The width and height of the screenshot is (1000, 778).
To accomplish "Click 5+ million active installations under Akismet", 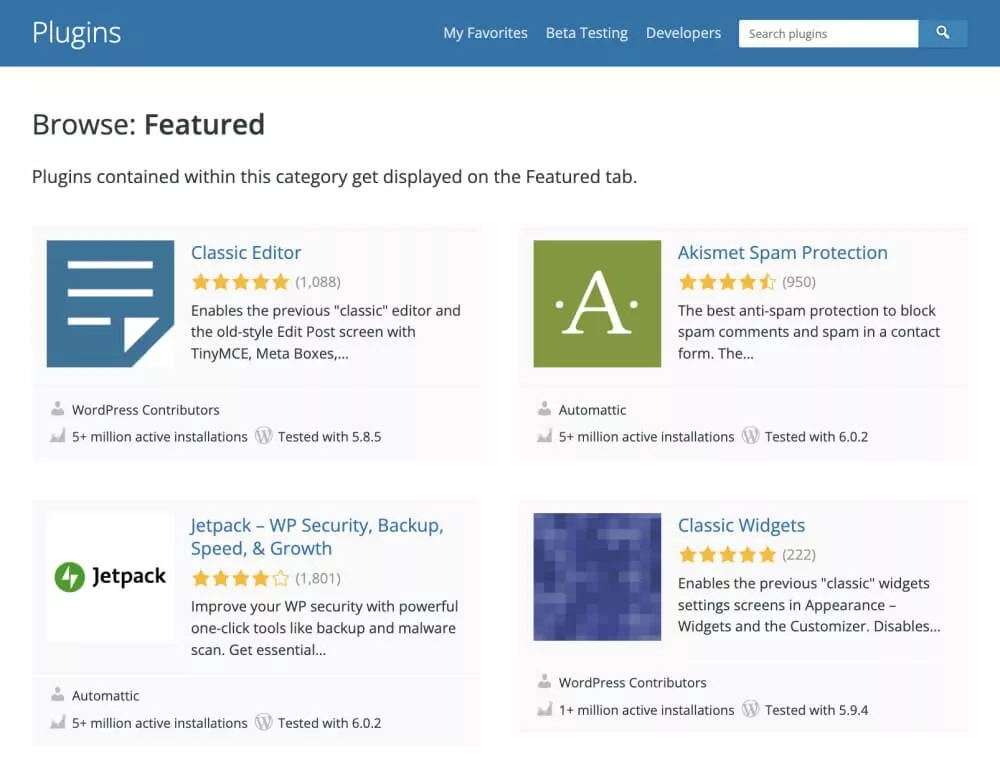I will pos(647,437).
